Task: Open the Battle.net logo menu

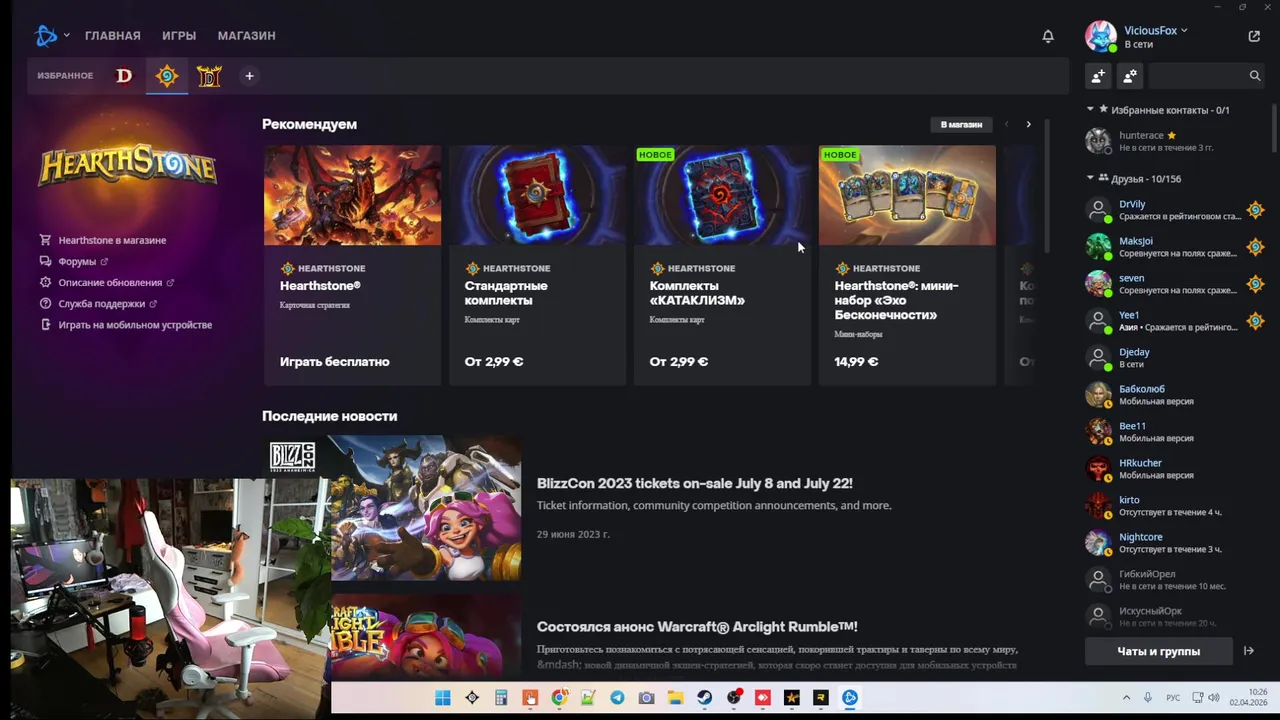Action: click(46, 36)
